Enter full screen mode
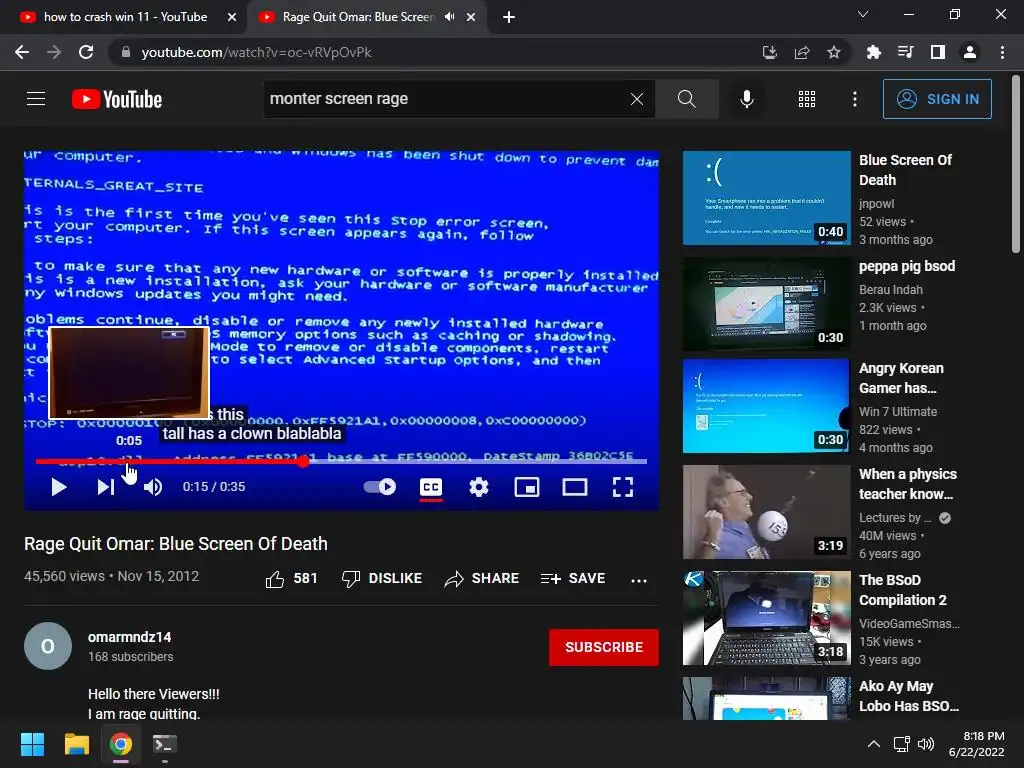This screenshot has width=1024, height=768. (x=622, y=487)
